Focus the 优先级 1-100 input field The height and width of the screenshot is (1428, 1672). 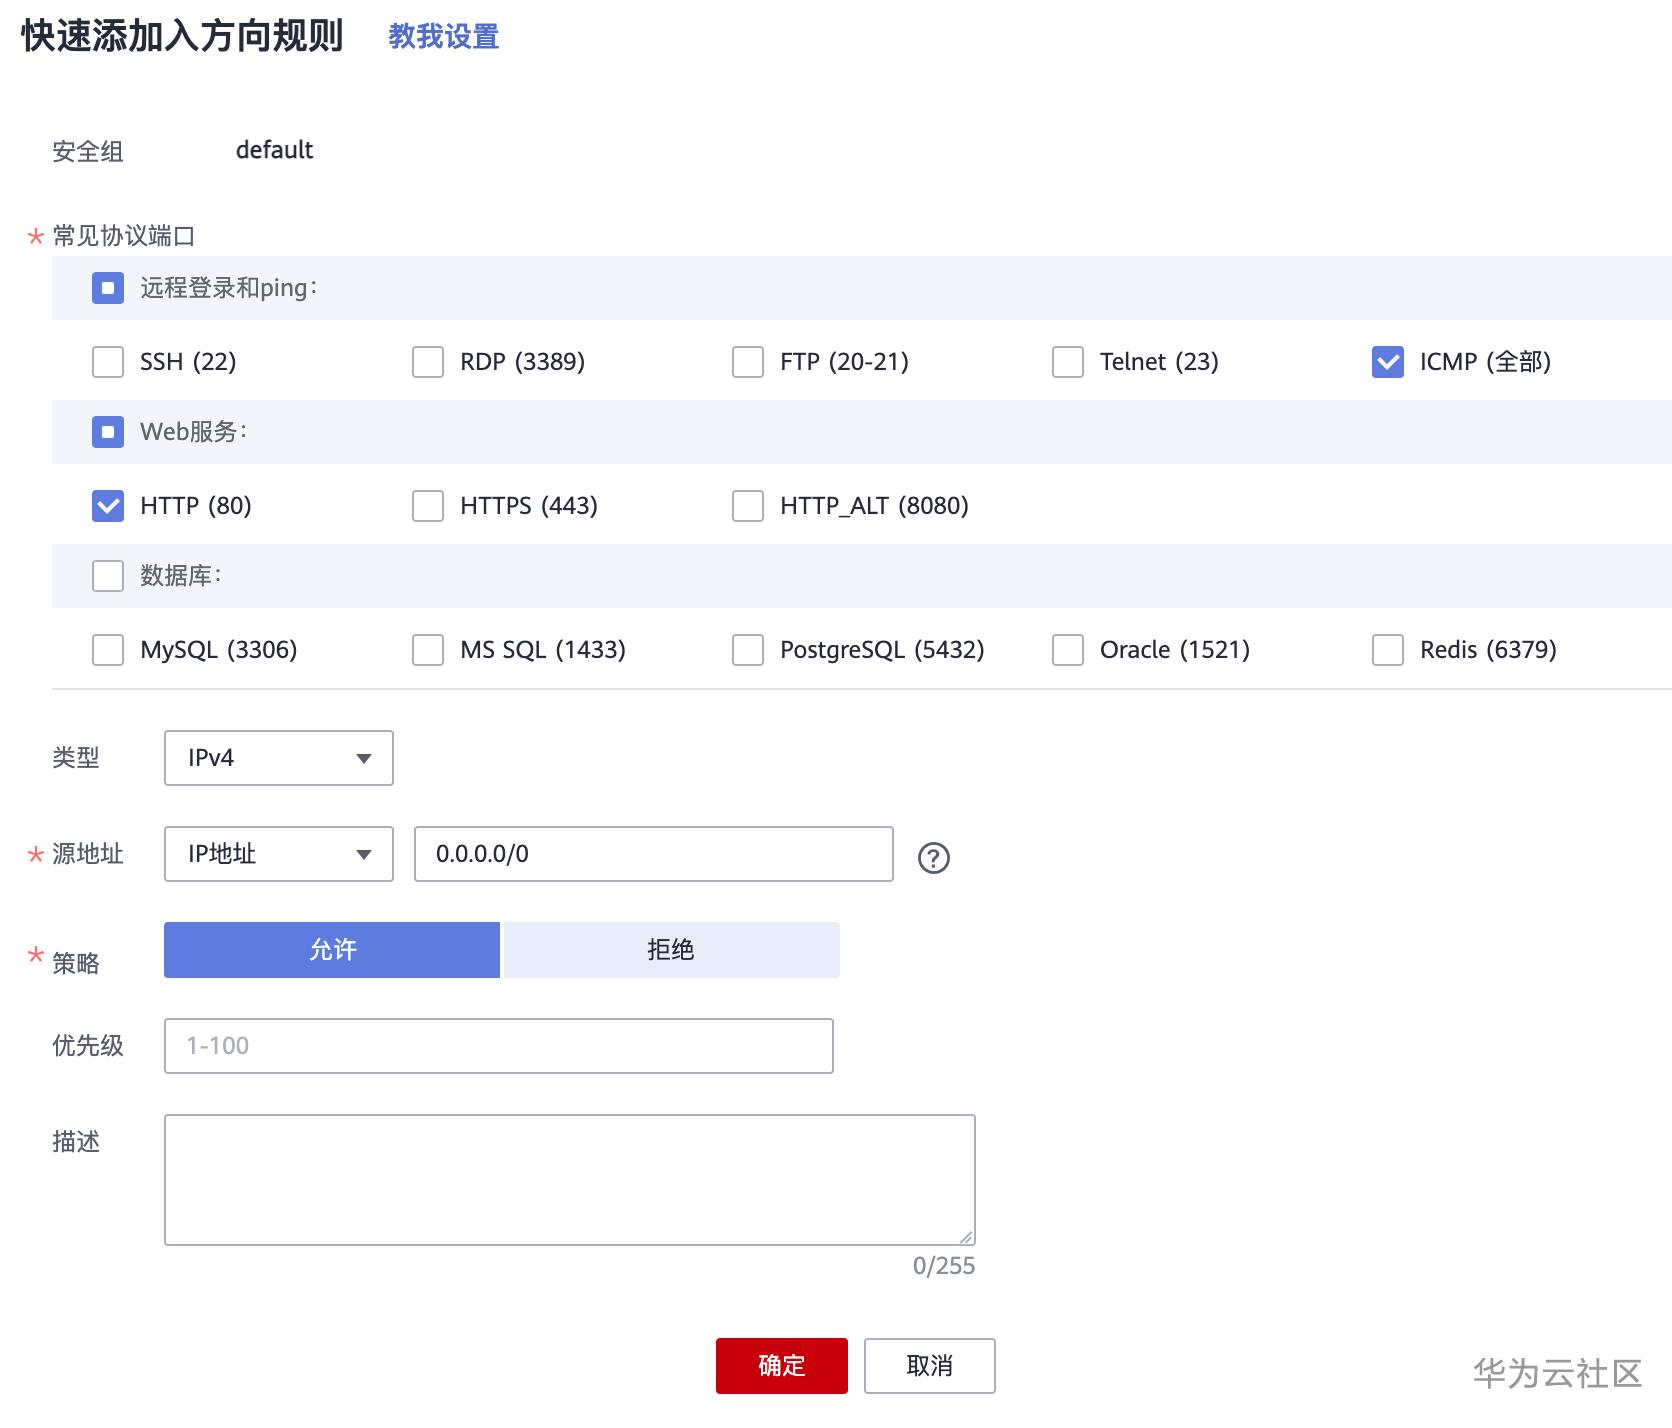(498, 1046)
